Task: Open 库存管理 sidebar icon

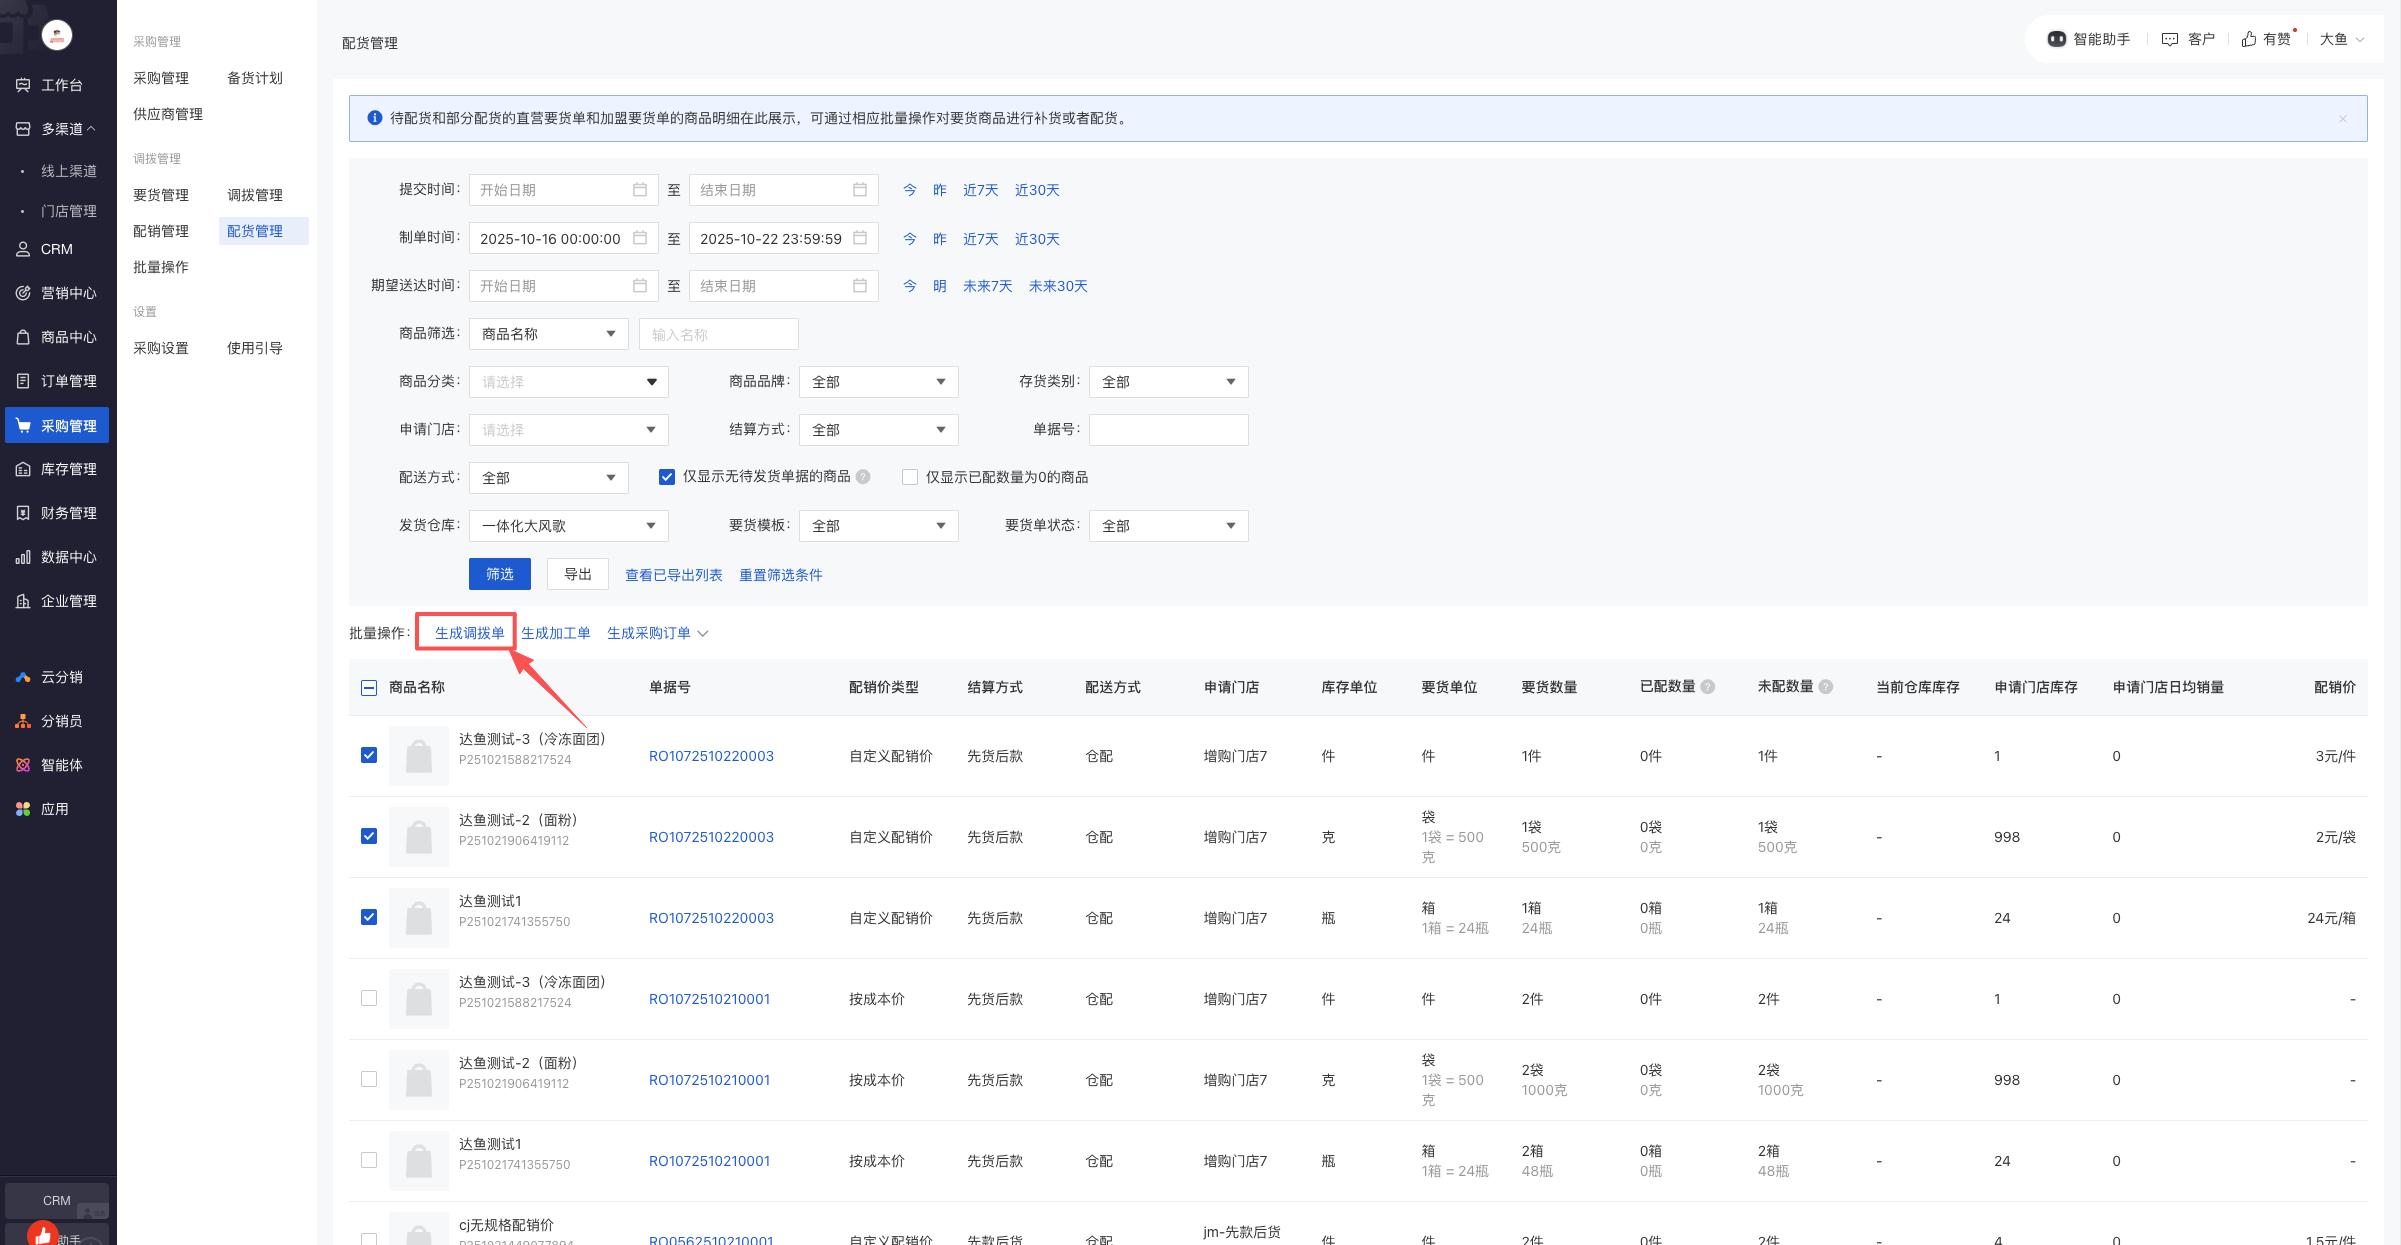Action: (x=23, y=469)
